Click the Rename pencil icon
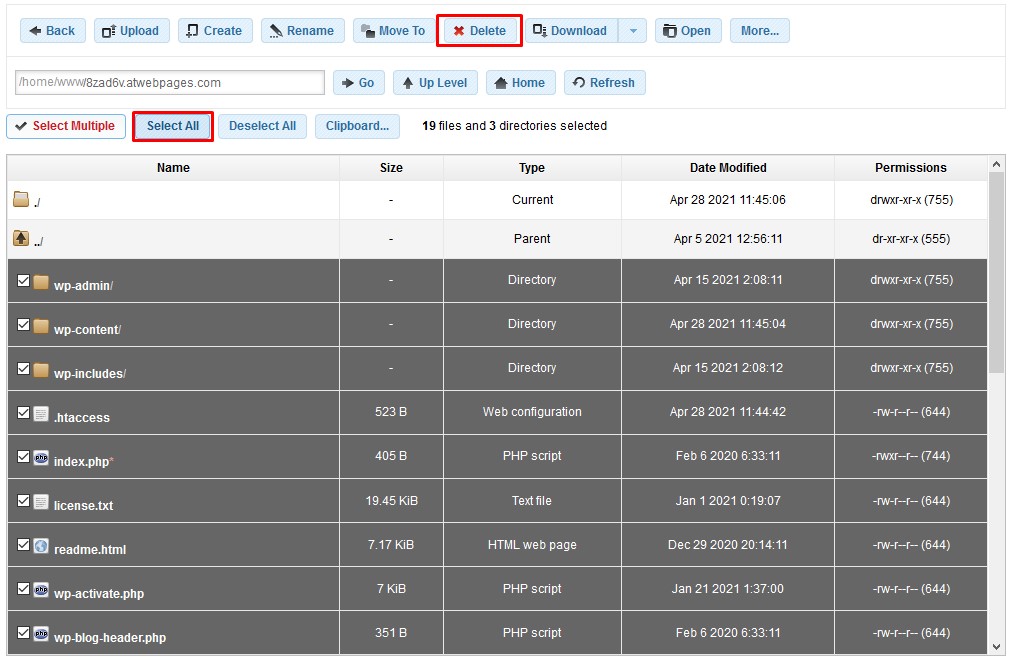The height and width of the screenshot is (662, 1011). pos(277,30)
